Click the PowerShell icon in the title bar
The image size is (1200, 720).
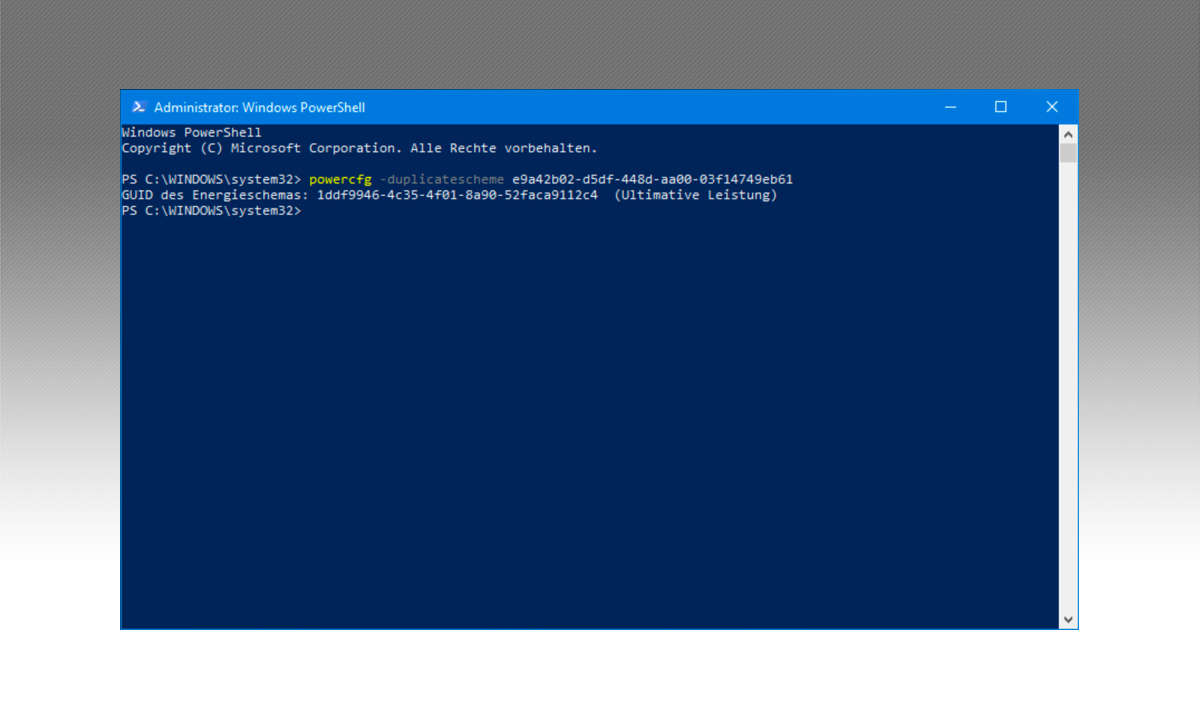point(139,107)
